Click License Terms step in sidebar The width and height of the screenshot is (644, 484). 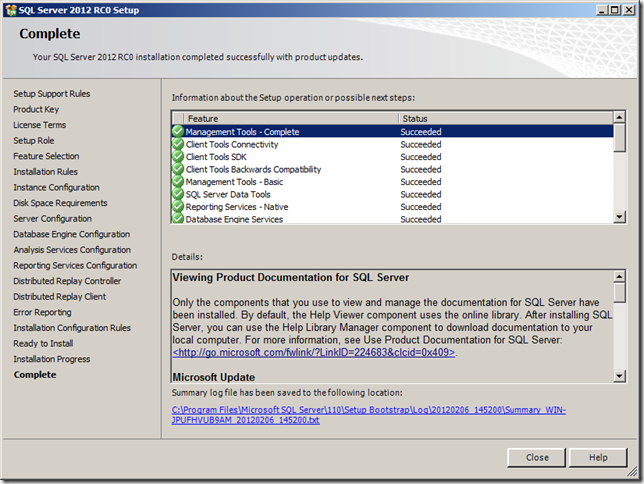click(x=39, y=125)
